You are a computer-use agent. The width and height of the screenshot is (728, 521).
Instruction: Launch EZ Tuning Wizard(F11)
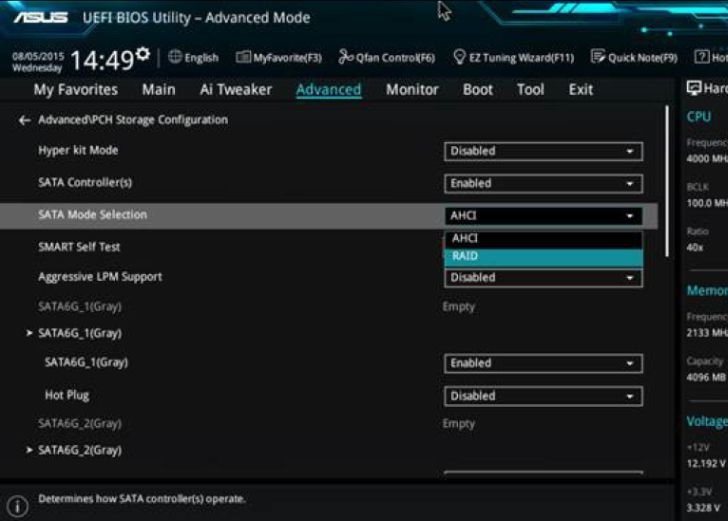point(514,58)
